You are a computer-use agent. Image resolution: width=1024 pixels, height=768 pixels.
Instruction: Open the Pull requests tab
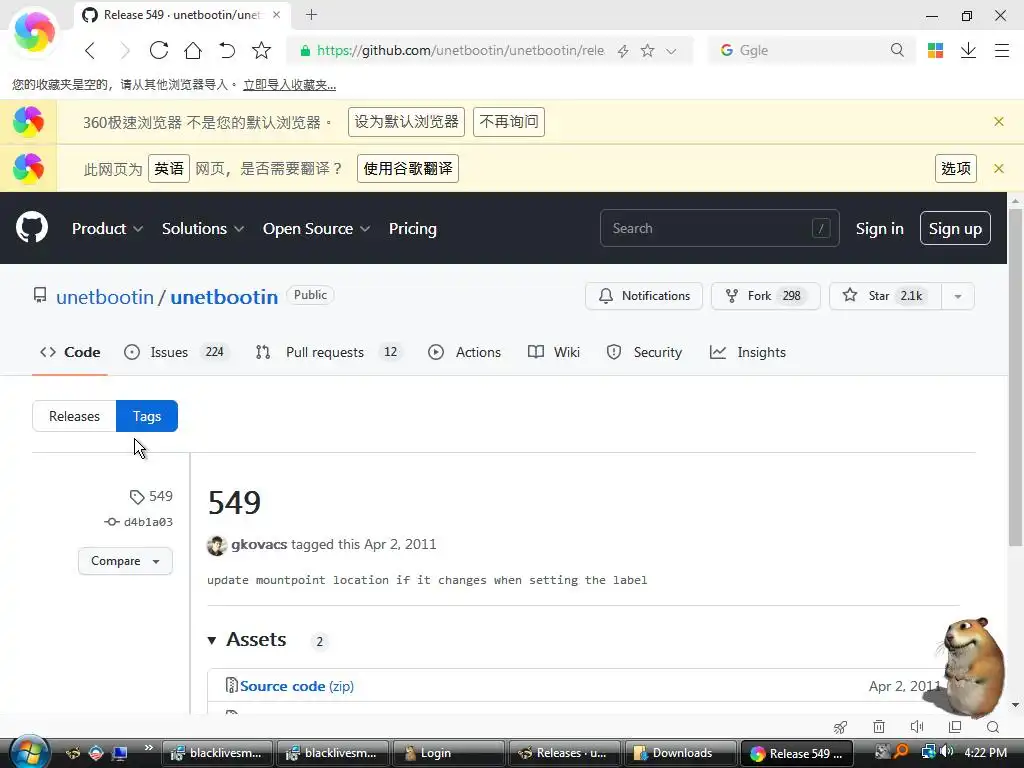coord(329,353)
